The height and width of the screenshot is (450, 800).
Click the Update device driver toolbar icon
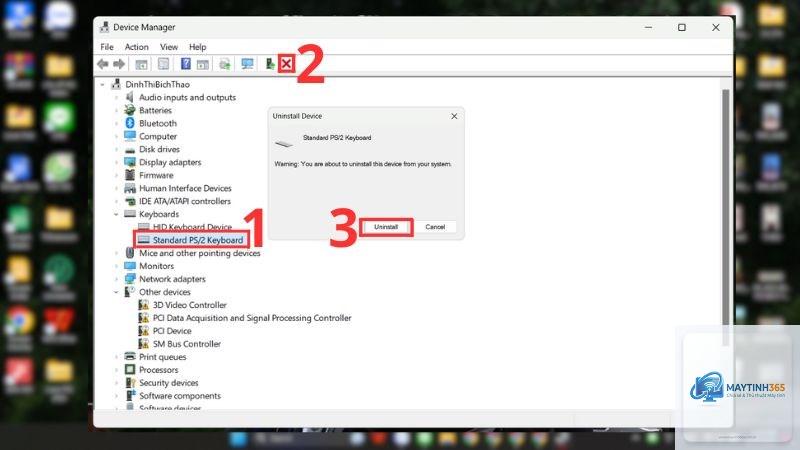[224, 64]
